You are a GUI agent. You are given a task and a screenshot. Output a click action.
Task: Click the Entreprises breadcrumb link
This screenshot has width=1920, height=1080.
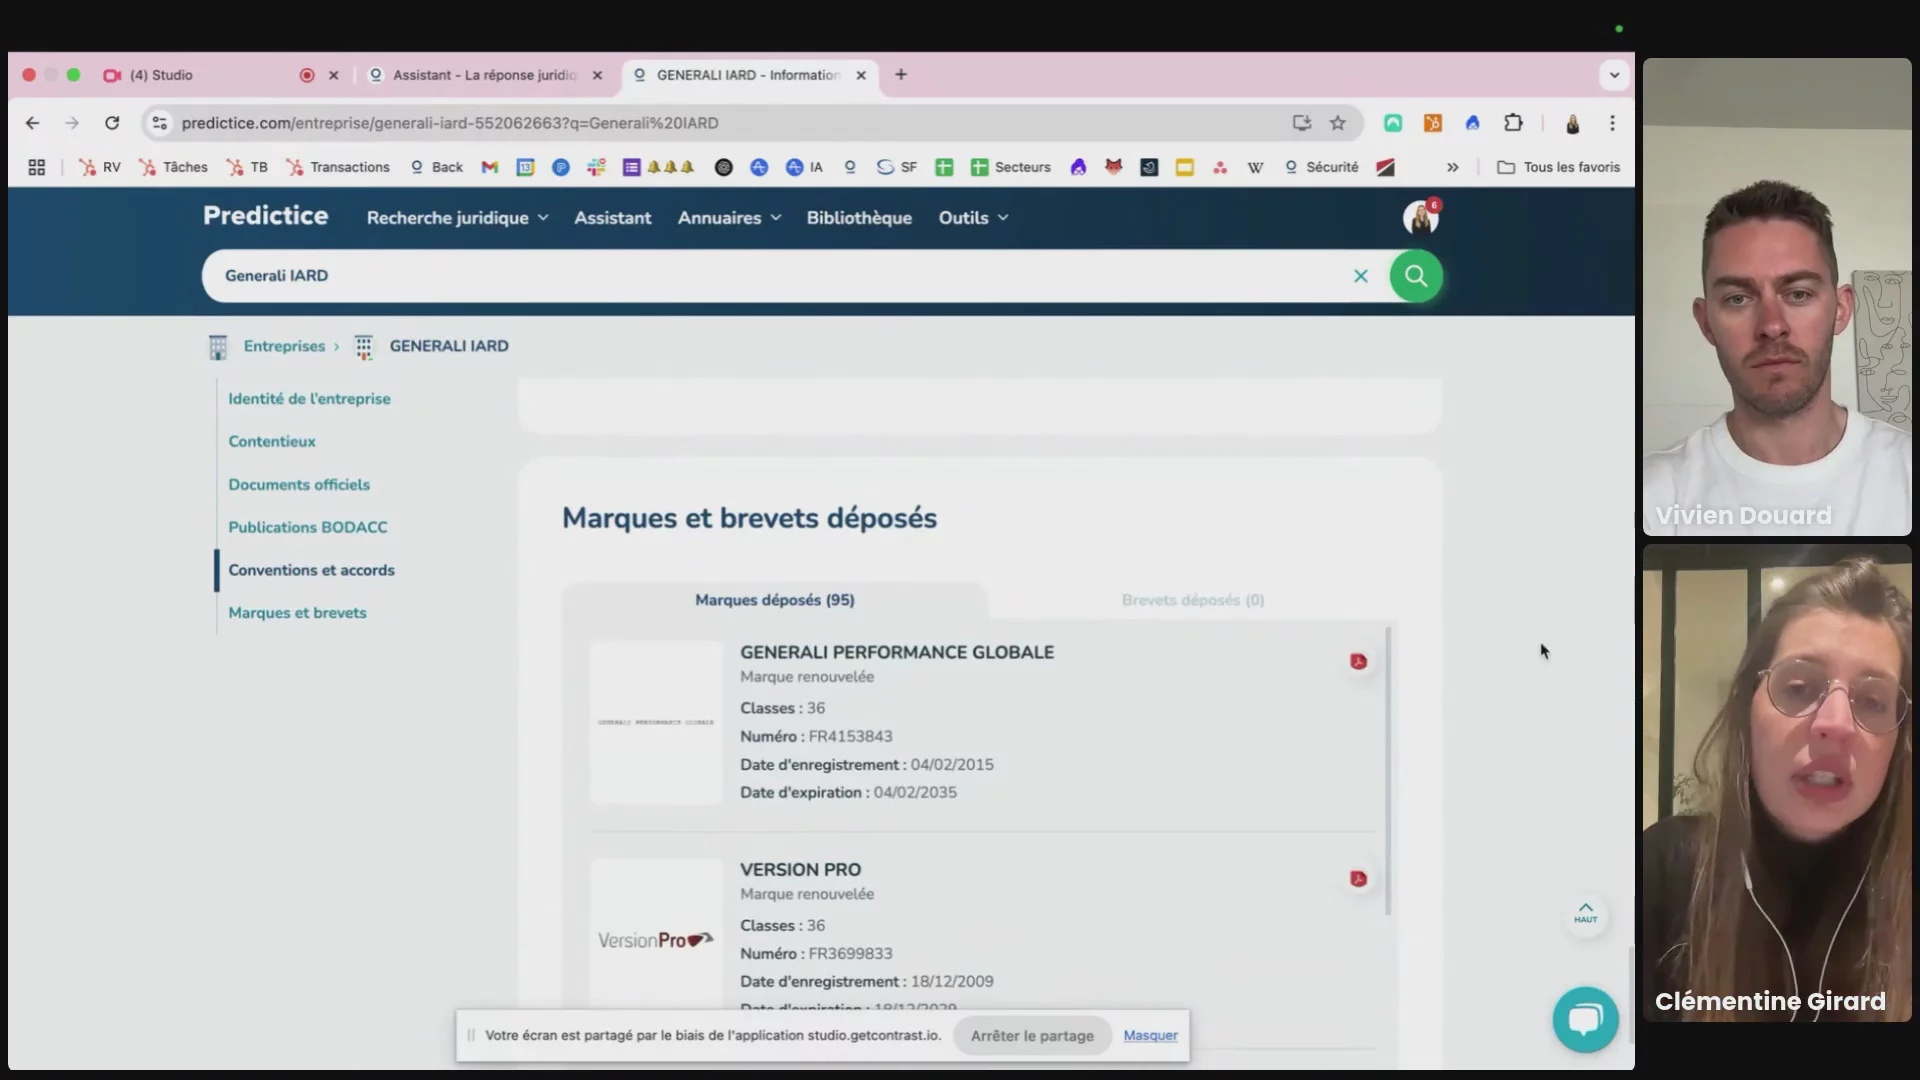click(284, 347)
